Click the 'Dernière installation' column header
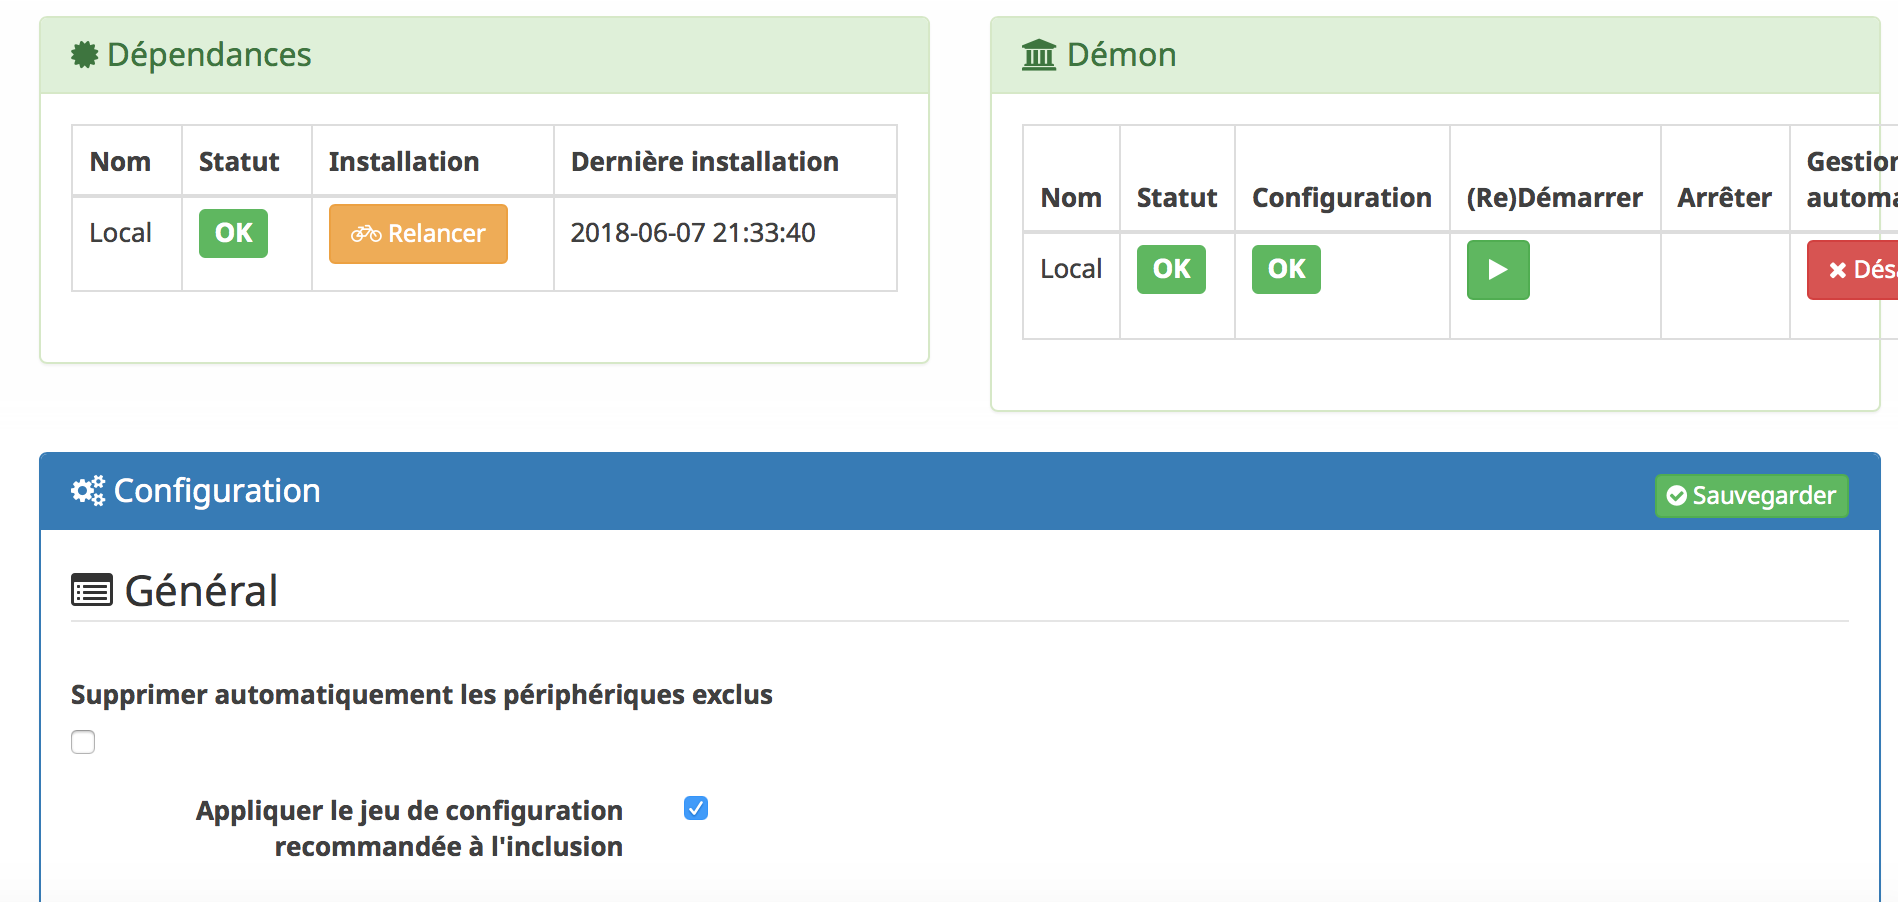Image resolution: width=1898 pixels, height=902 pixels. 705,162
